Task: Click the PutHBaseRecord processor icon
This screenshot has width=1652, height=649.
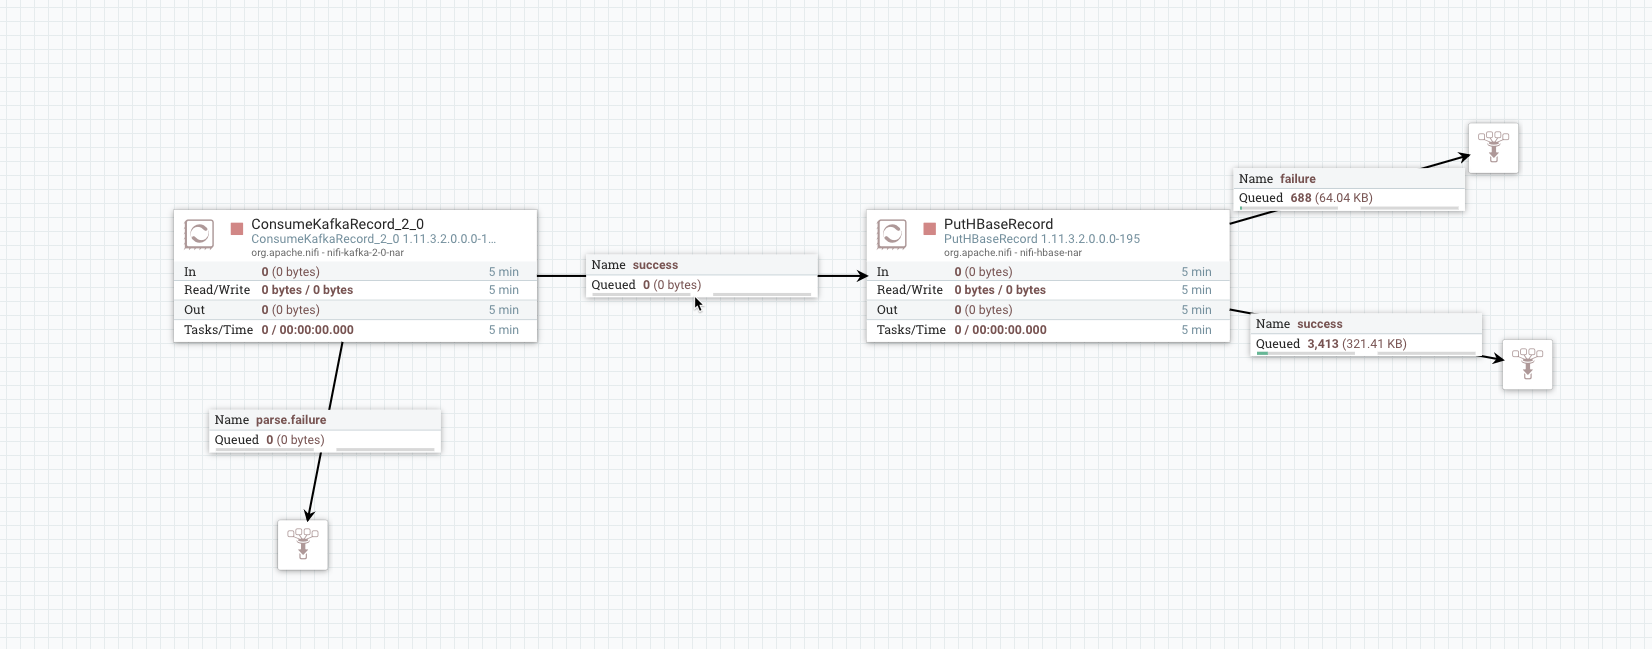Action: coord(891,234)
